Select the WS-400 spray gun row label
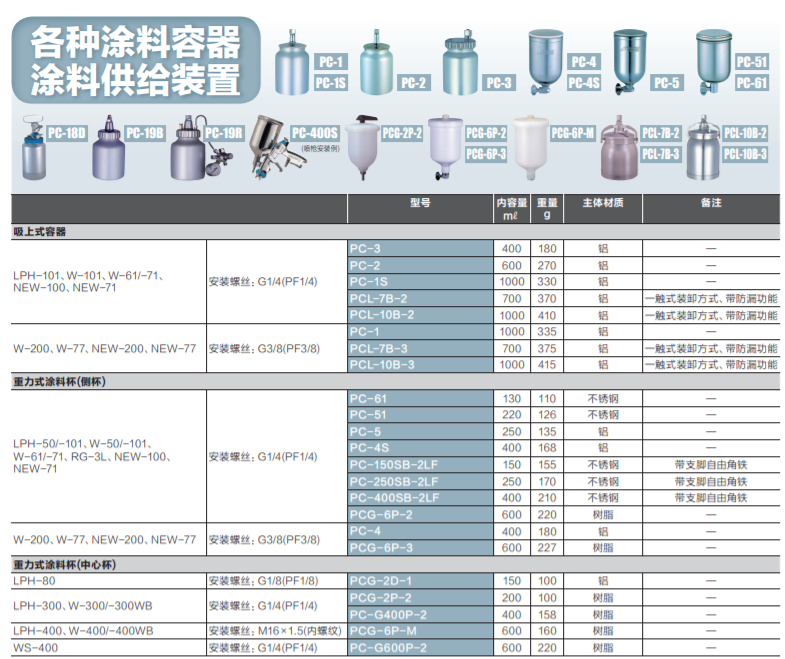This screenshot has width=785, height=659. (35, 648)
